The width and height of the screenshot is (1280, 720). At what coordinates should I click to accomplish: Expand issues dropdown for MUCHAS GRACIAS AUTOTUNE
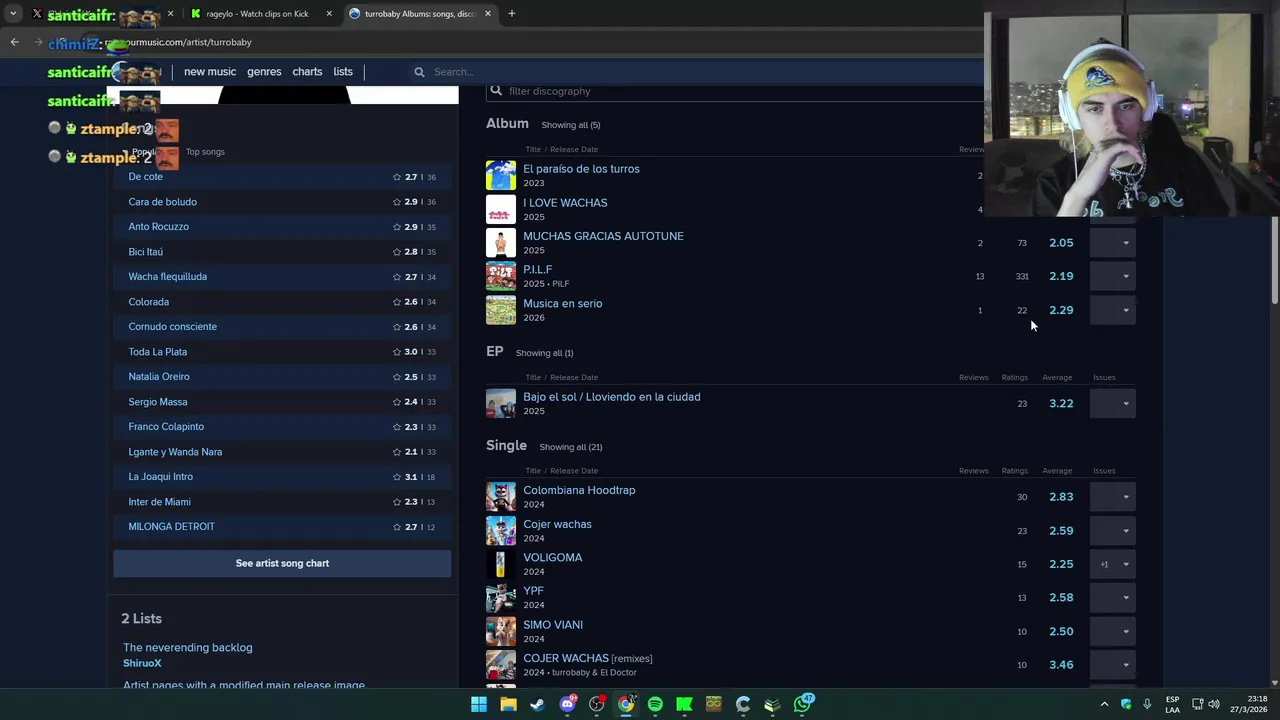point(1112,243)
